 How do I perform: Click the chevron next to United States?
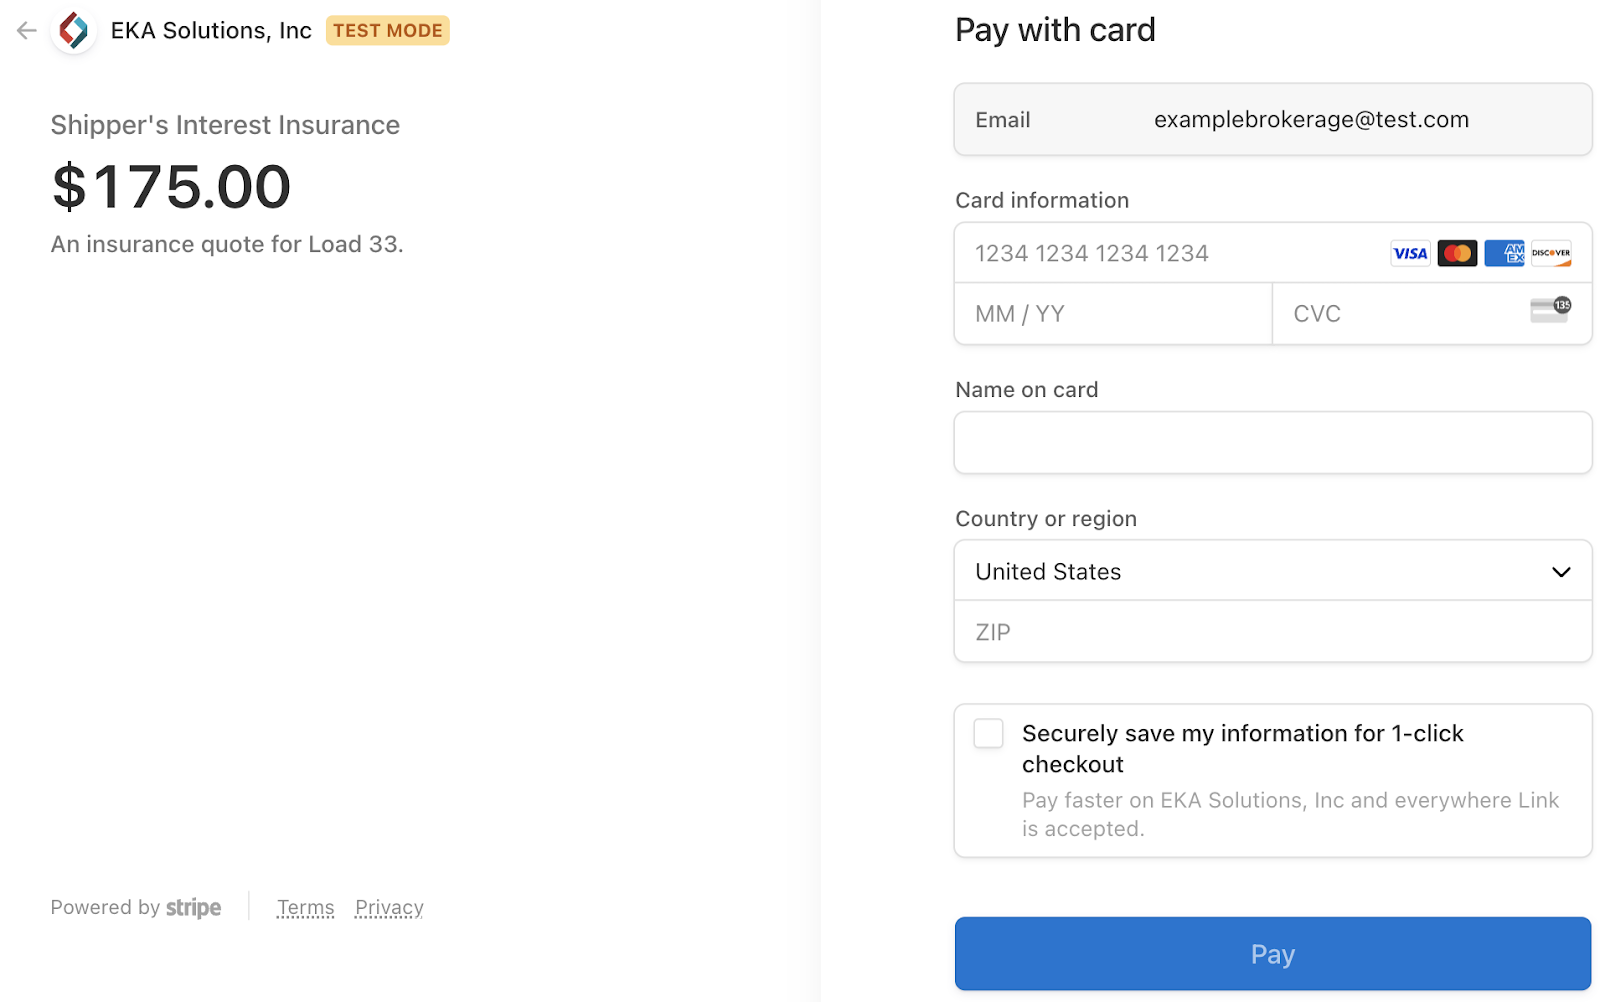coord(1560,571)
